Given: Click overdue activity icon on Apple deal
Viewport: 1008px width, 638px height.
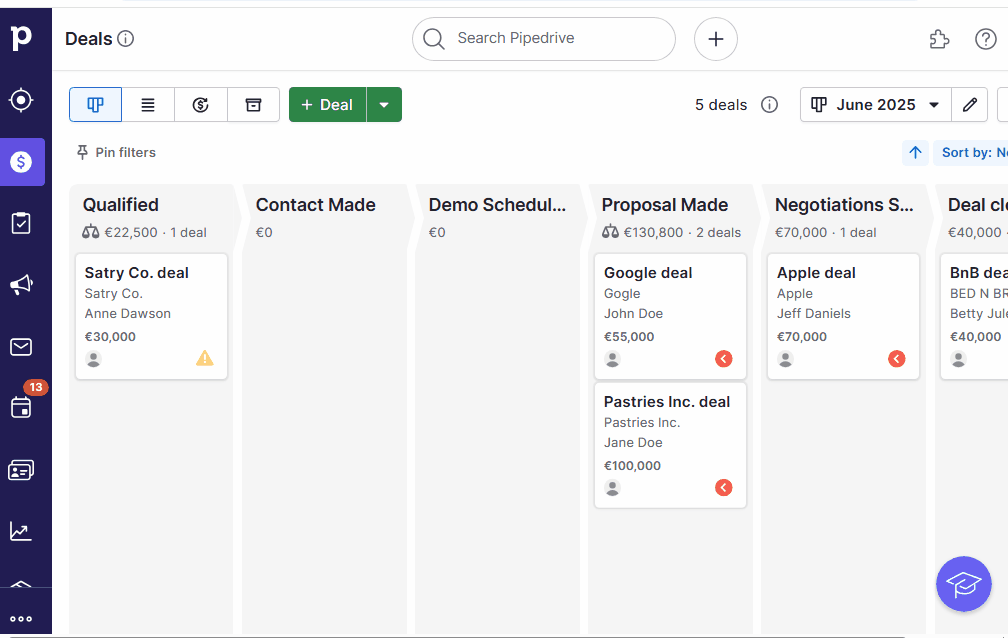Looking at the screenshot, I should pos(897,359).
